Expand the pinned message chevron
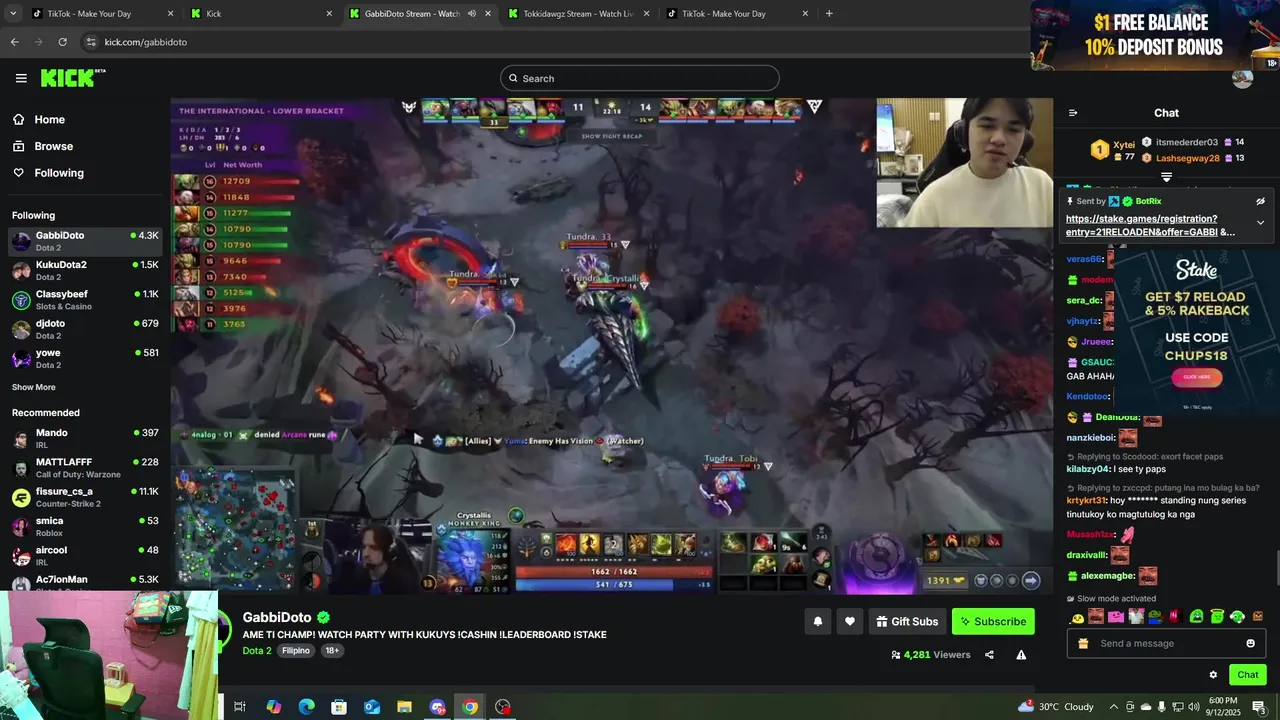Image resolution: width=1280 pixels, height=720 pixels. pyautogui.click(x=1260, y=222)
